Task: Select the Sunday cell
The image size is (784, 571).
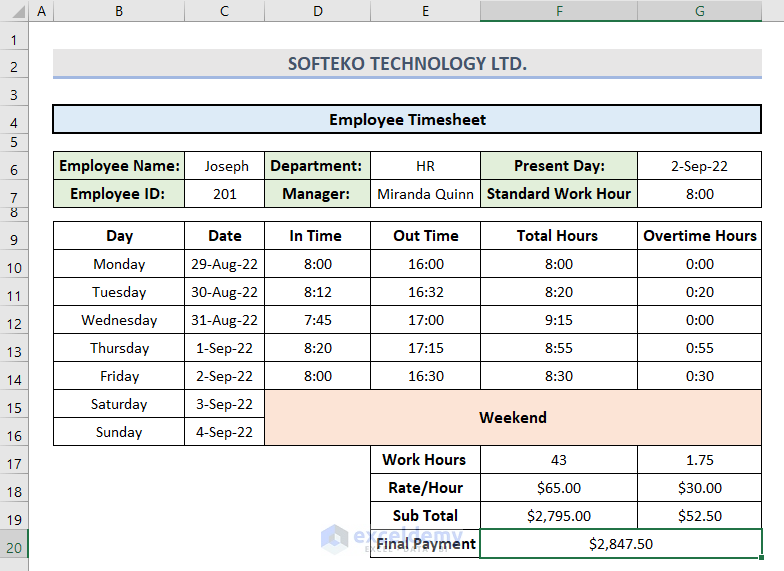Action: pyautogui.click(x=119, y=432)
